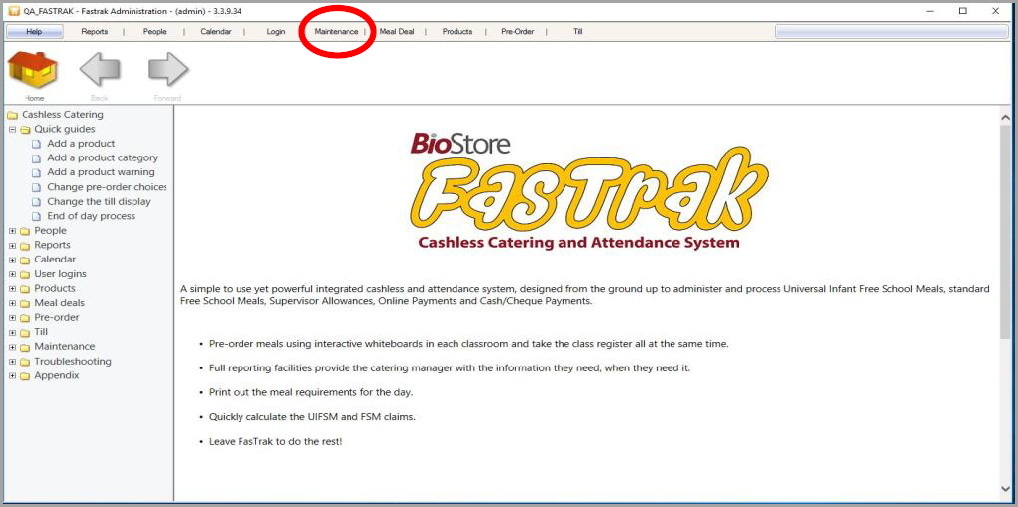
Task: Click the Add a product warning page icon
Action: click(36, 173)
